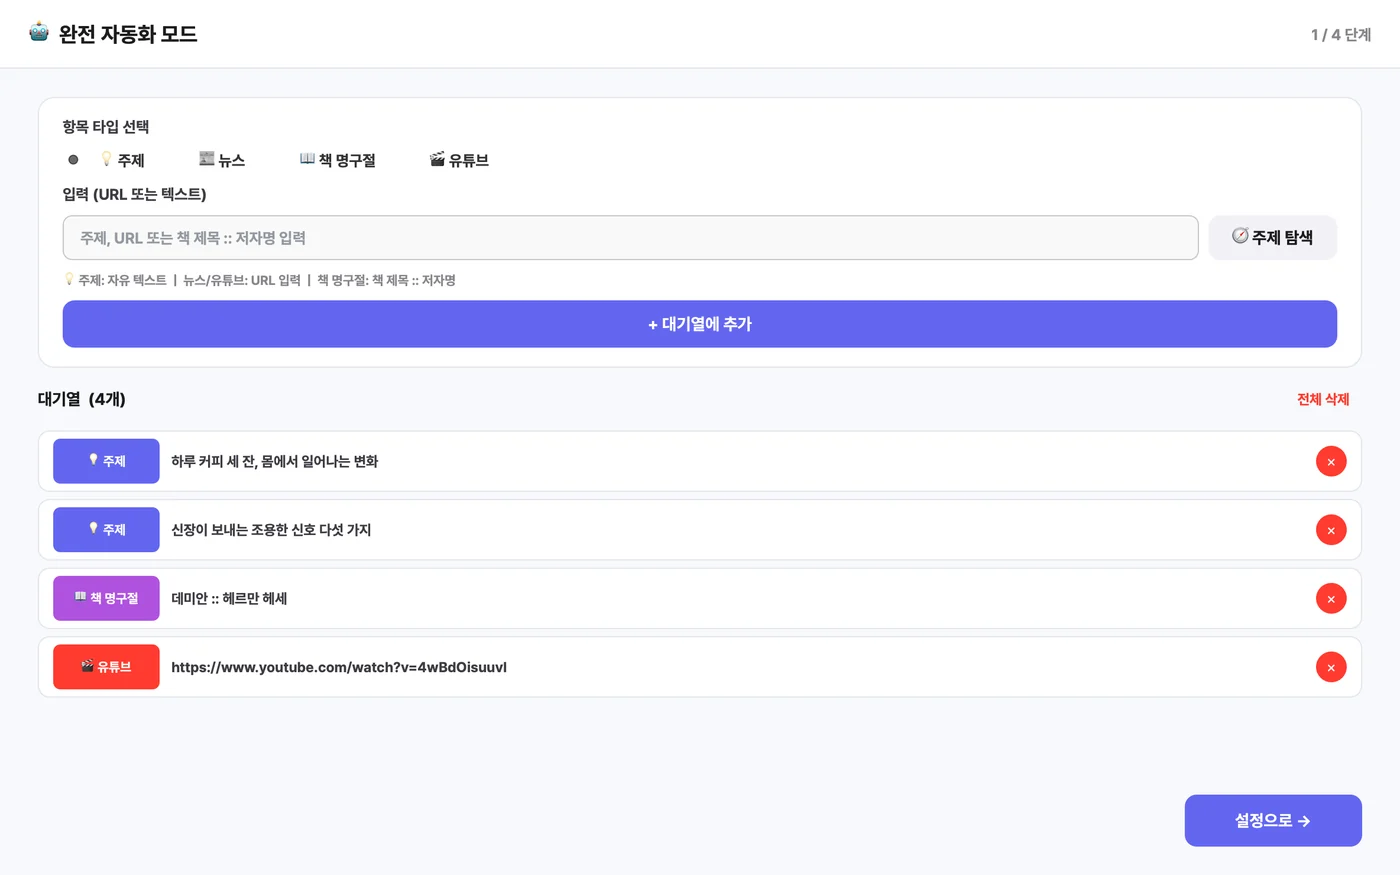Viewport: 1400px width, 875px height.
Task: Click the 주제 badge on the 하루 커피 row
Action: [x=106, y=461]
